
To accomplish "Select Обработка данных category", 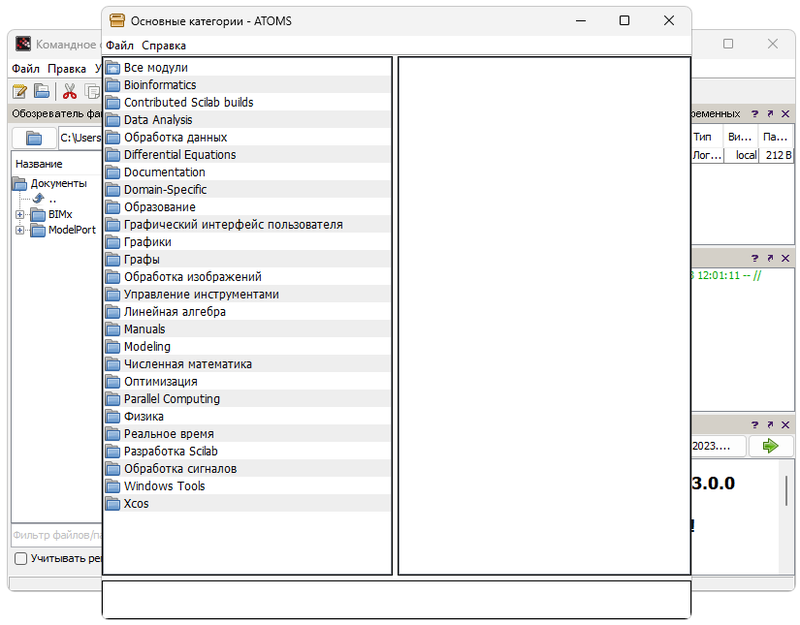I will 247,137.
